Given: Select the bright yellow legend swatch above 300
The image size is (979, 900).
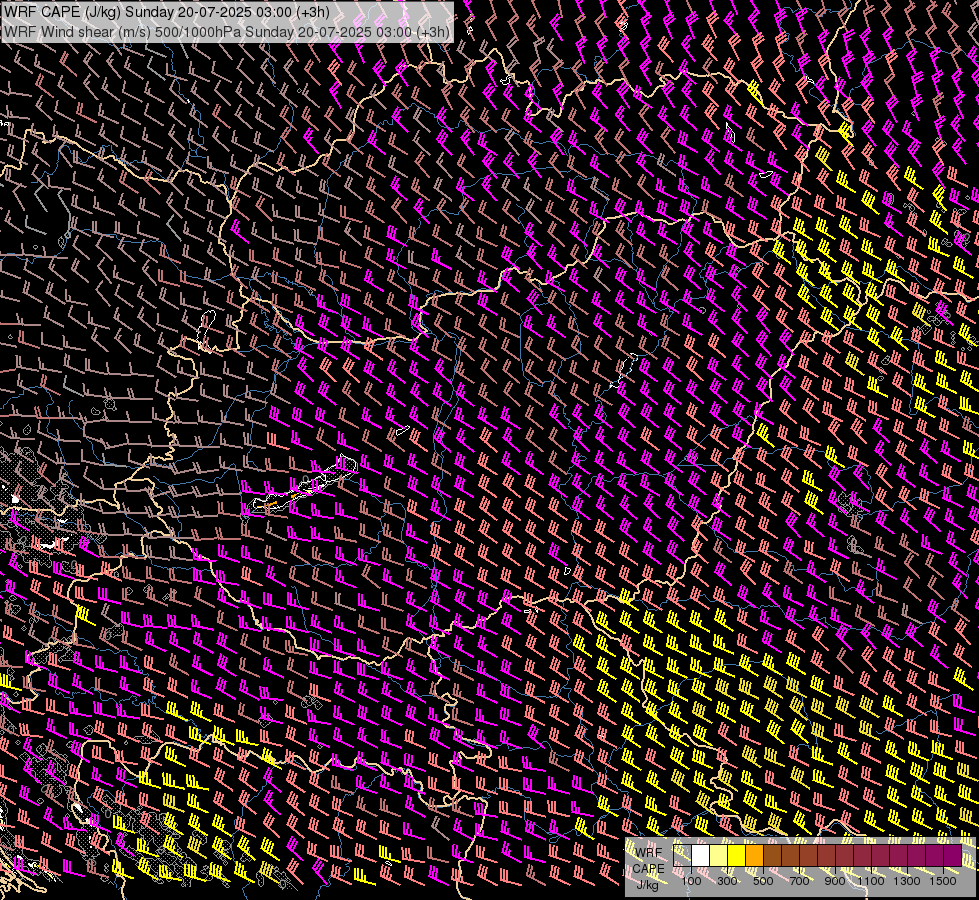Looking at the screenshot, I should [x=737, y=855].
